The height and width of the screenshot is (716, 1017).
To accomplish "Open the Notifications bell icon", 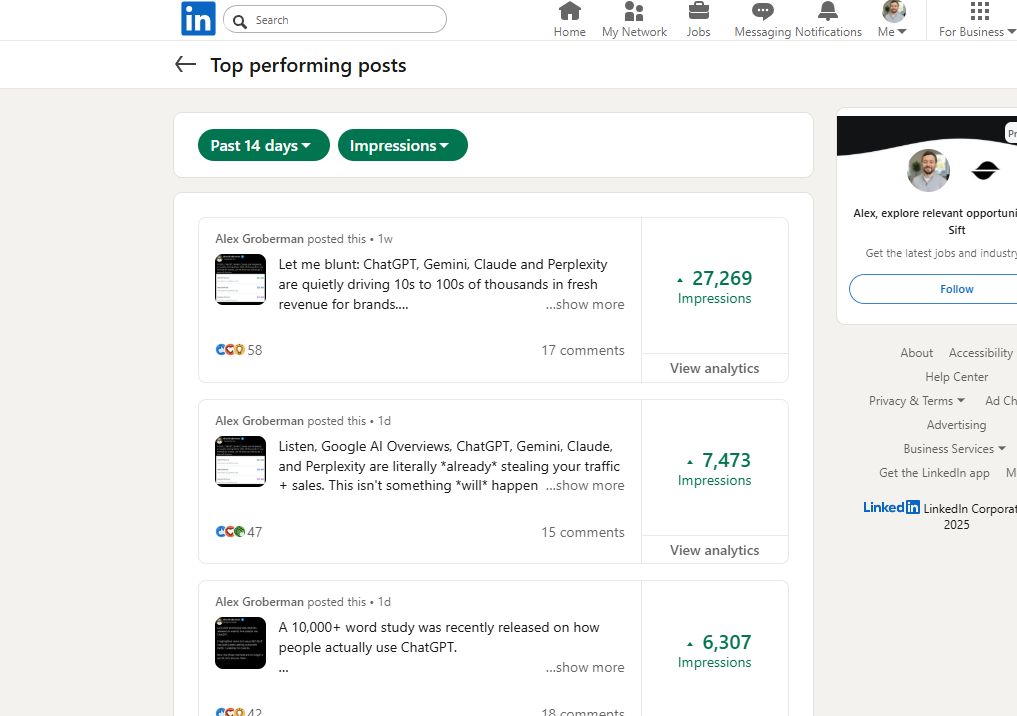I will pyautogui.click(x=828, y=19).
